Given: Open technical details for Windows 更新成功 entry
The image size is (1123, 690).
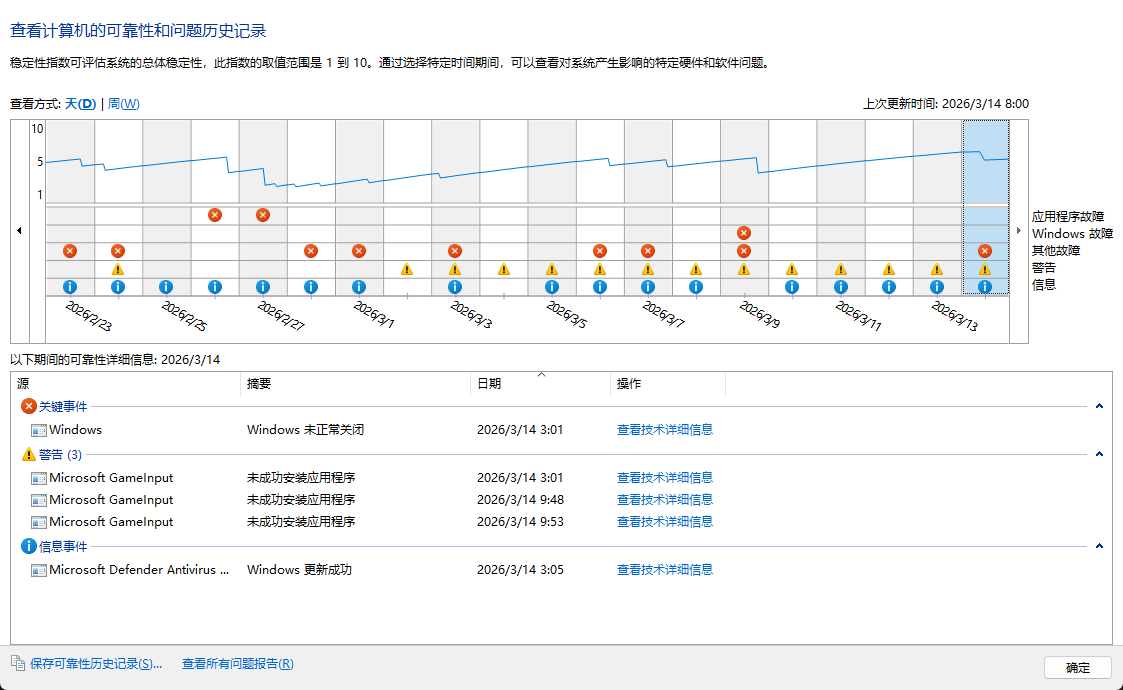Looking at the screenshot, I should (x=665, y=570).
